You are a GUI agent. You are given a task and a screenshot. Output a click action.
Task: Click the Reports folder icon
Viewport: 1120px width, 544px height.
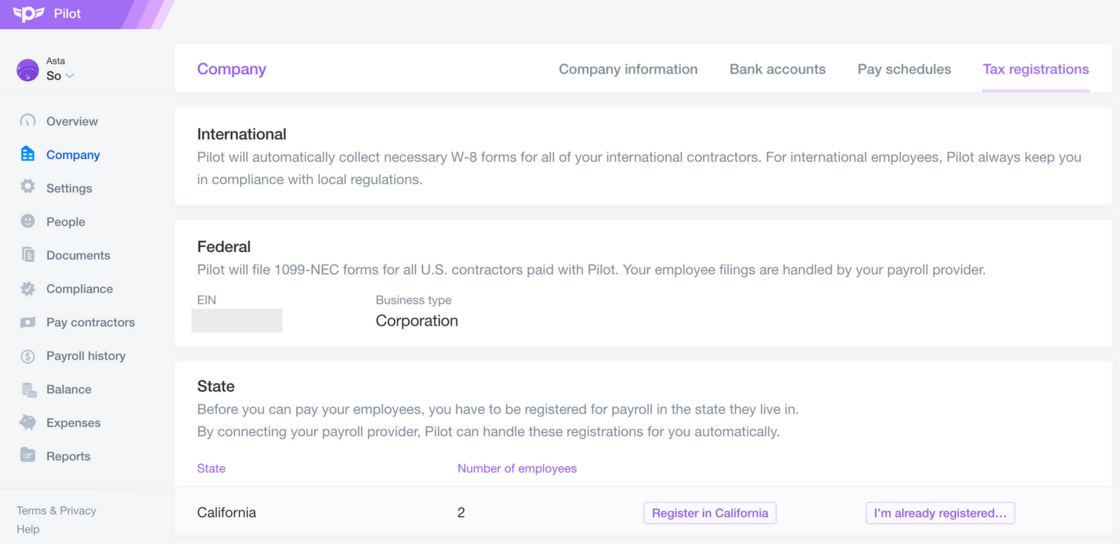click(x=28, y=455)
